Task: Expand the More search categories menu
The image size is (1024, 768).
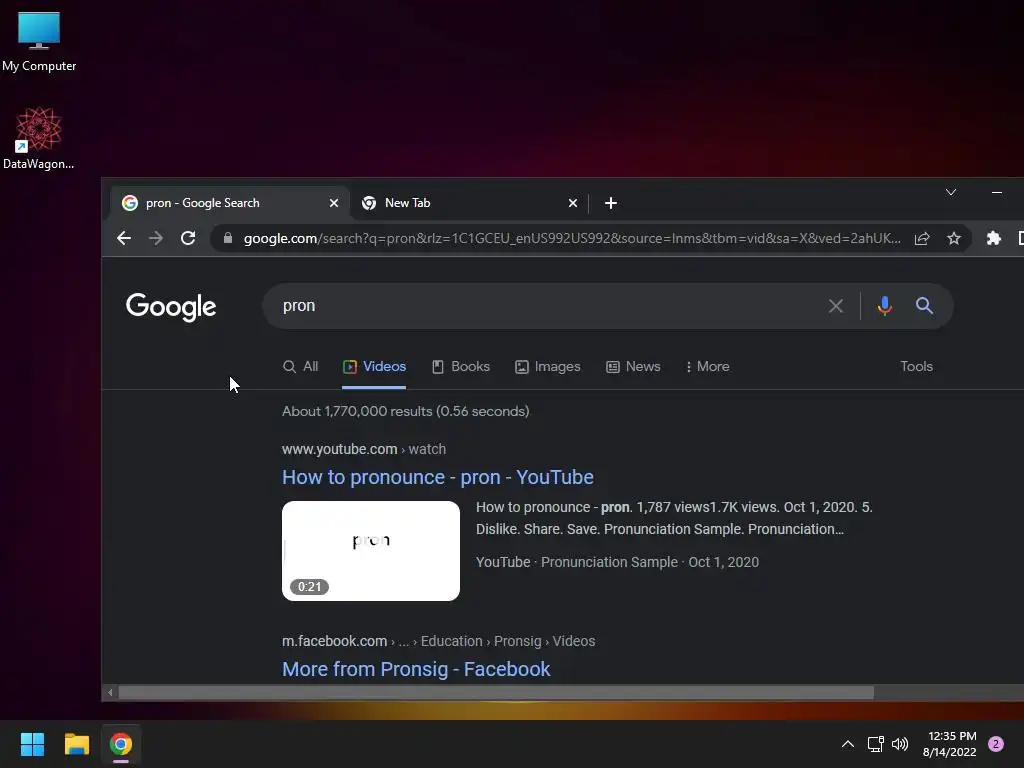Action: click(x=707, y=366)
